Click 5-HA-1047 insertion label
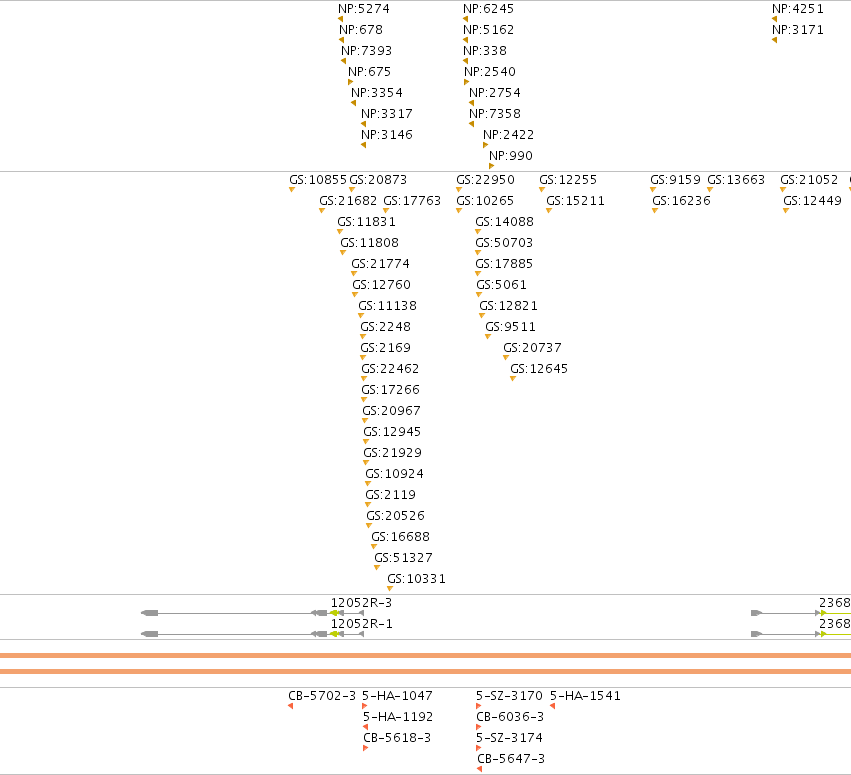Viewport: 851px width, 775px height. [x=397, y=696]
